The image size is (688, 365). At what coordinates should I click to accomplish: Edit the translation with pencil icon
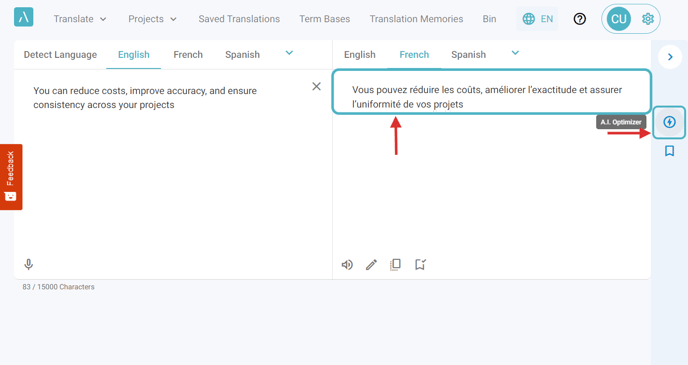pyautogui.click(x=371, y=265)
